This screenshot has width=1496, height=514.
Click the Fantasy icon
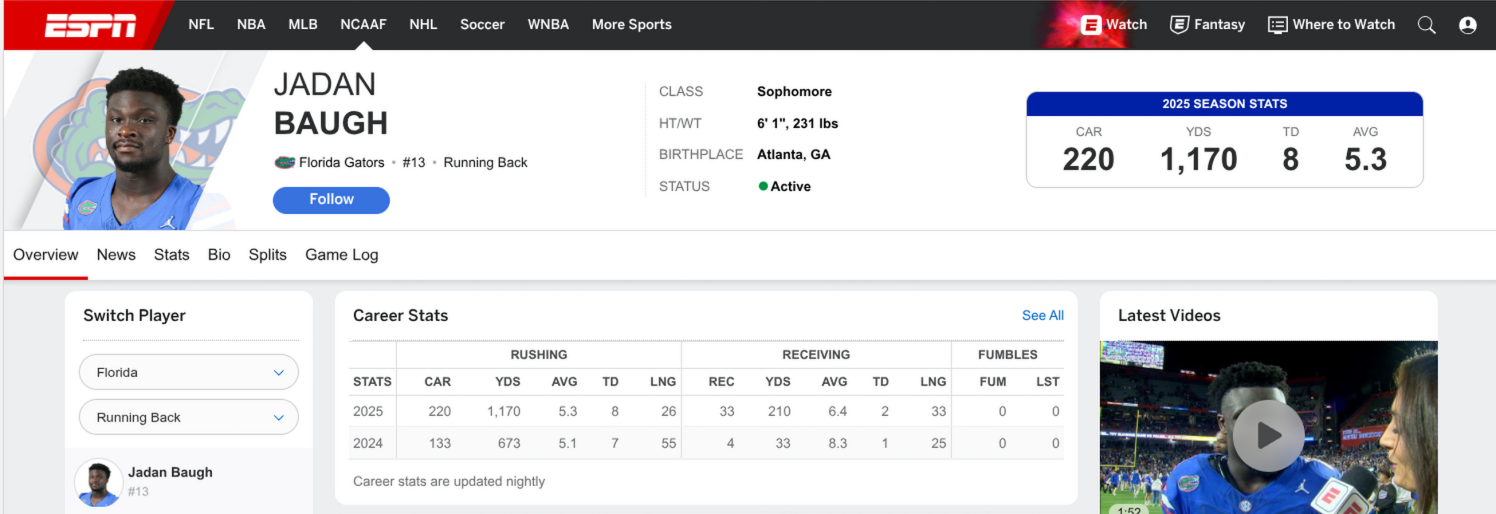(1180, 25)
